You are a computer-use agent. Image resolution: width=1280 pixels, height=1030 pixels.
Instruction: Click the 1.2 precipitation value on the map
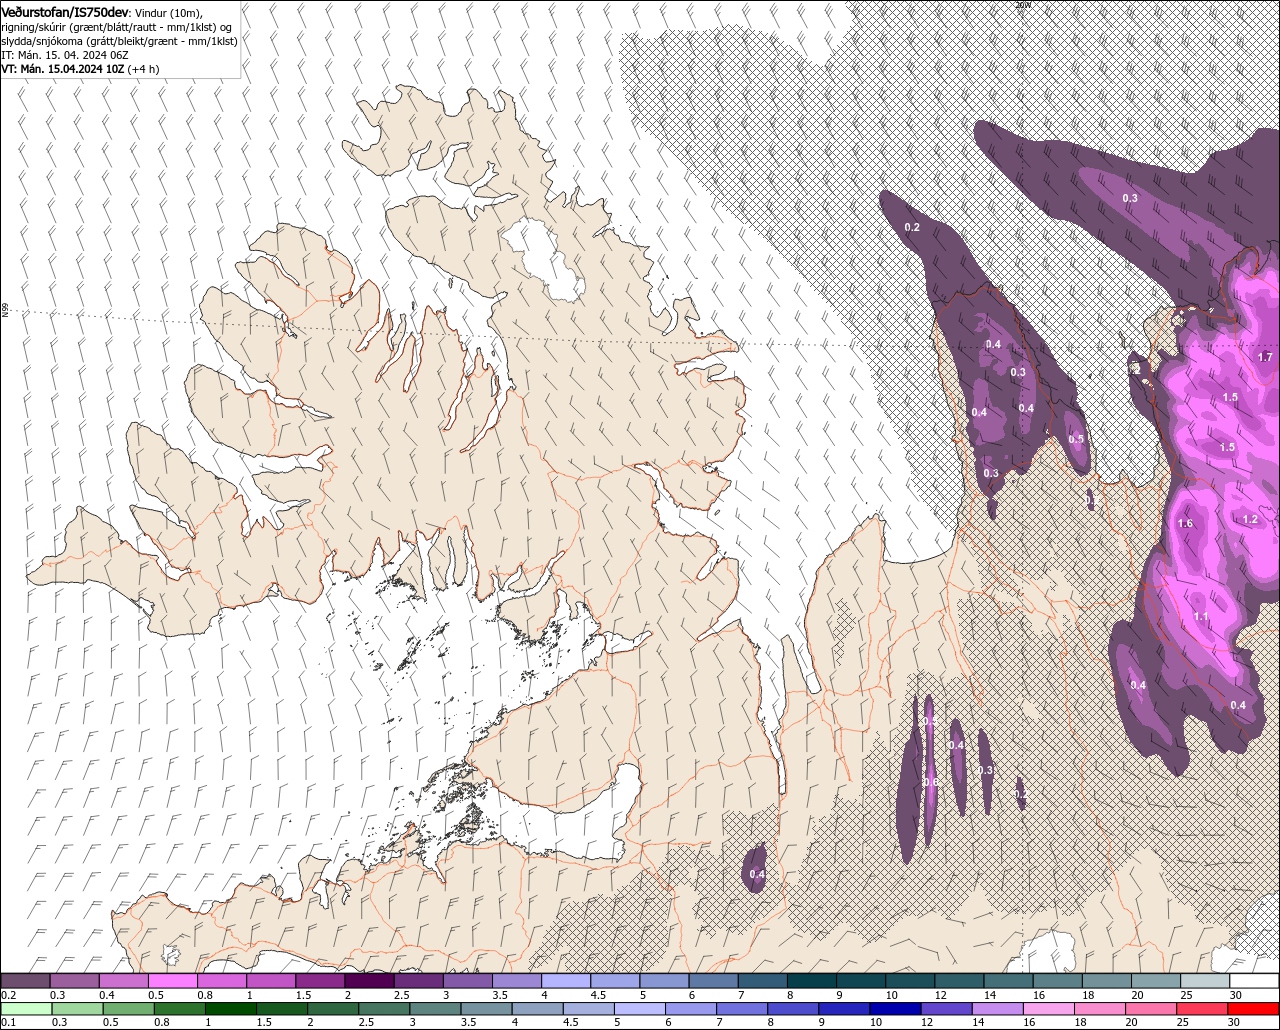[x=1250, y=520]
